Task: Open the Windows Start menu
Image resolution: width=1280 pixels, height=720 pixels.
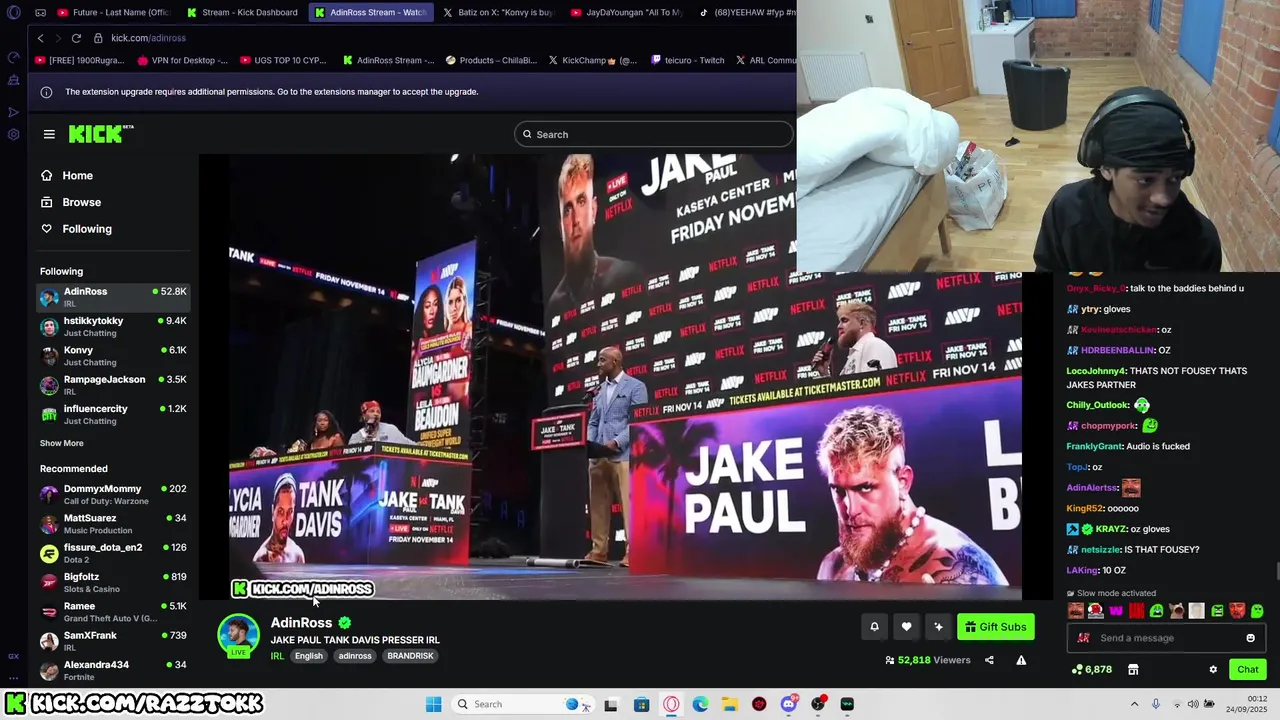Action: click(433, 704)
